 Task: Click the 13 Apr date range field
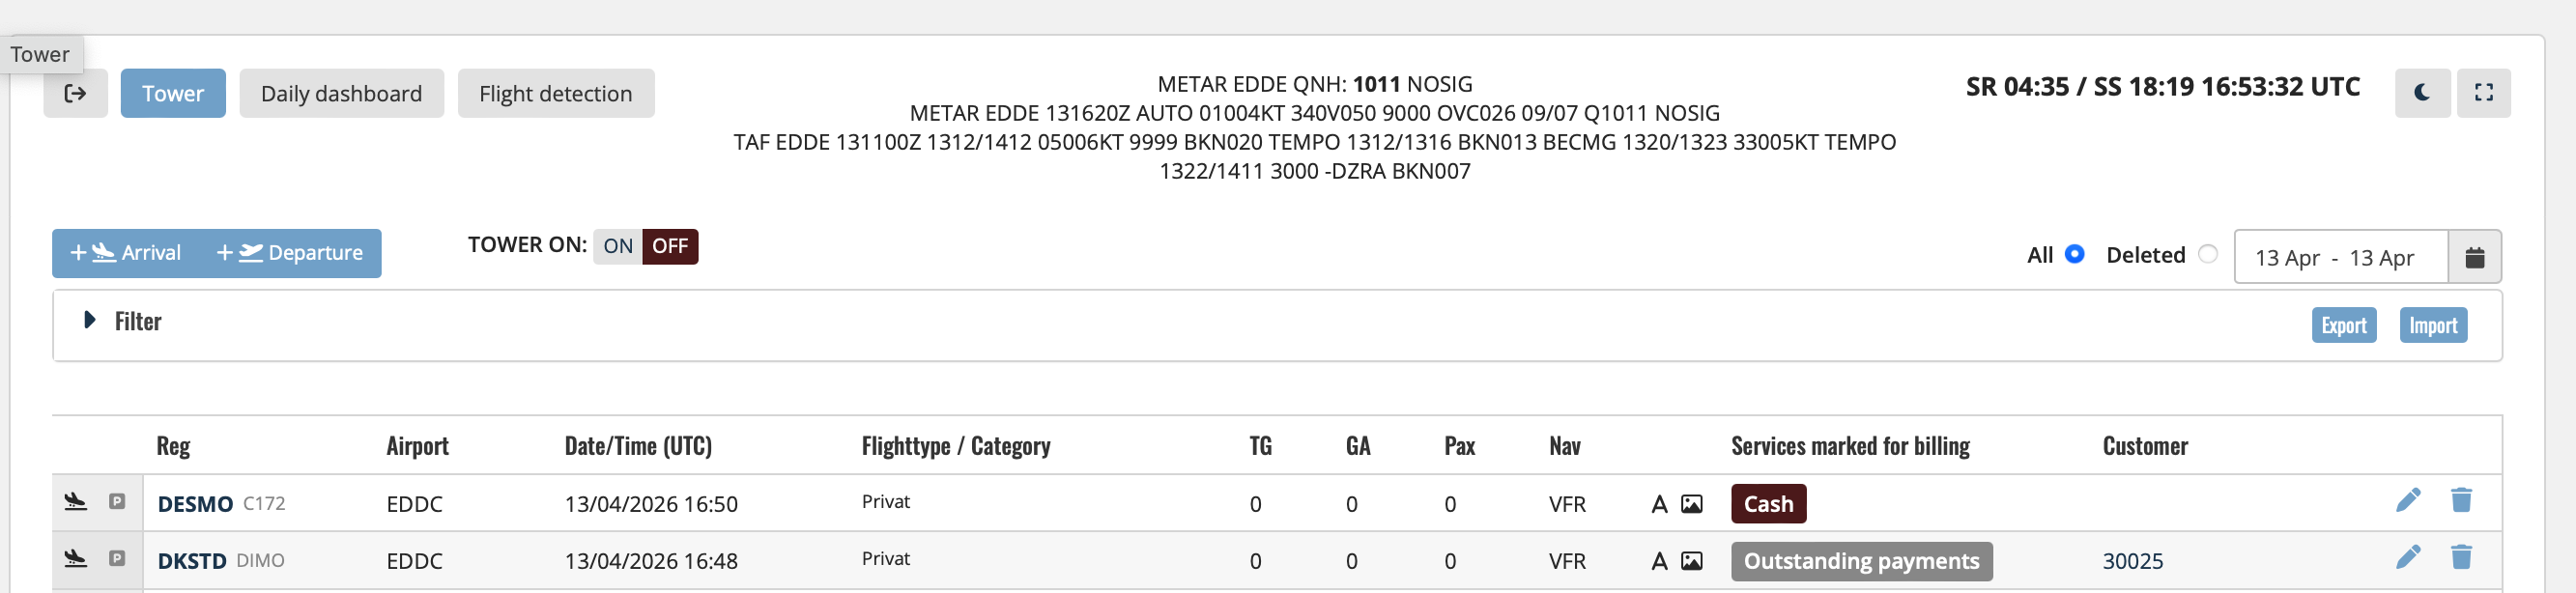(x=2339, y=257)
